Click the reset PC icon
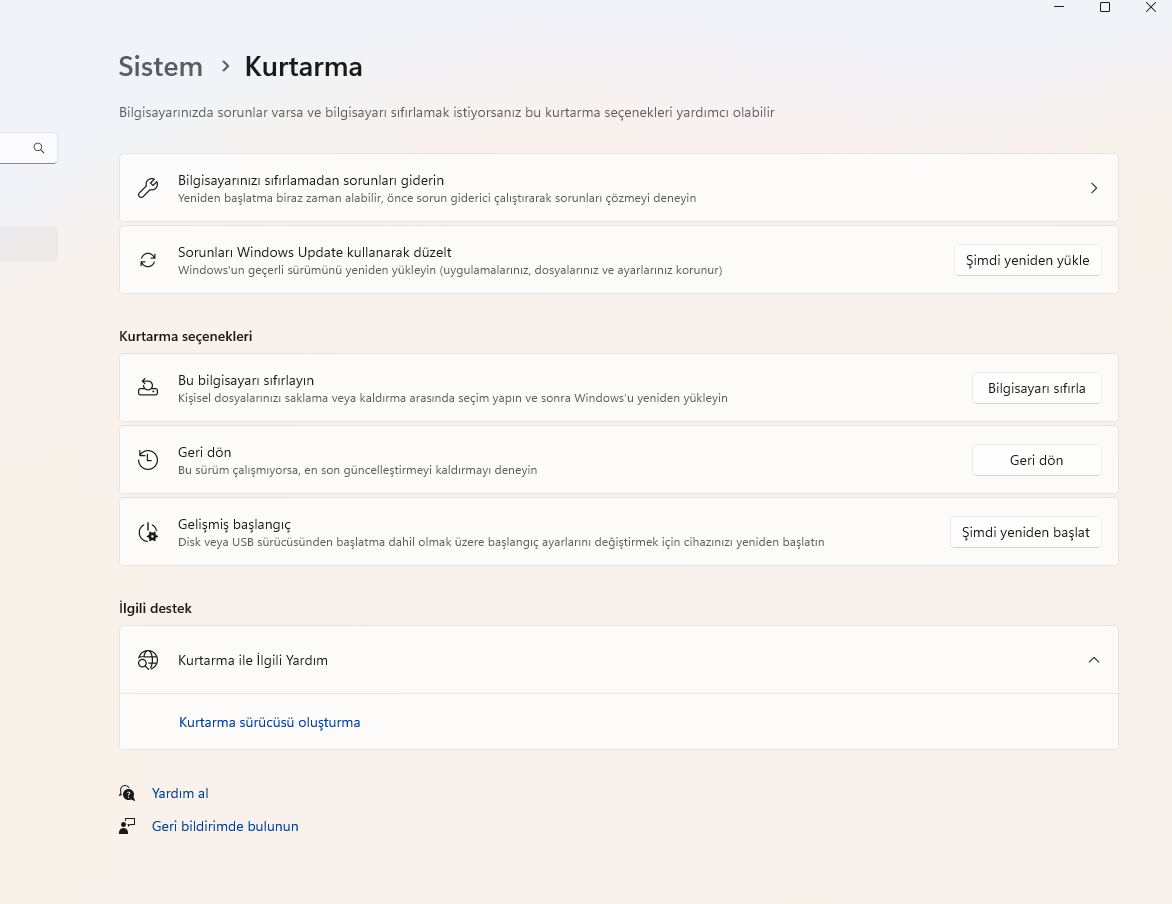1172x904 pixels. [148, 387]
